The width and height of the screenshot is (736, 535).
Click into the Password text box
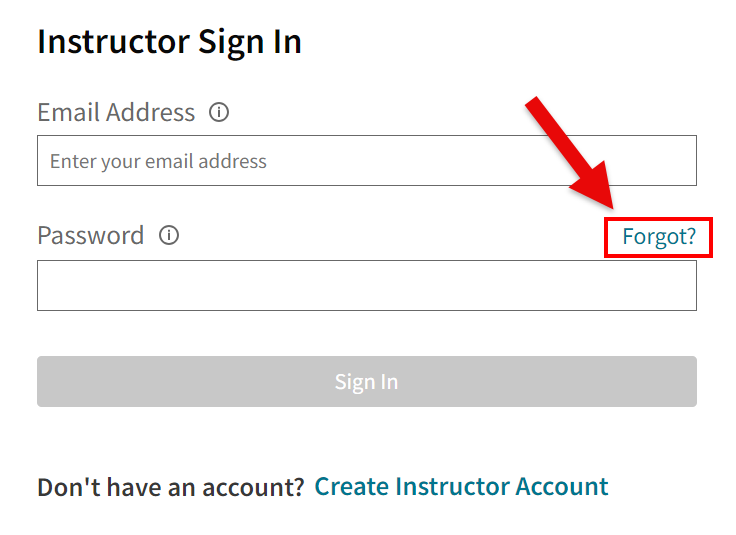(366, 285)
